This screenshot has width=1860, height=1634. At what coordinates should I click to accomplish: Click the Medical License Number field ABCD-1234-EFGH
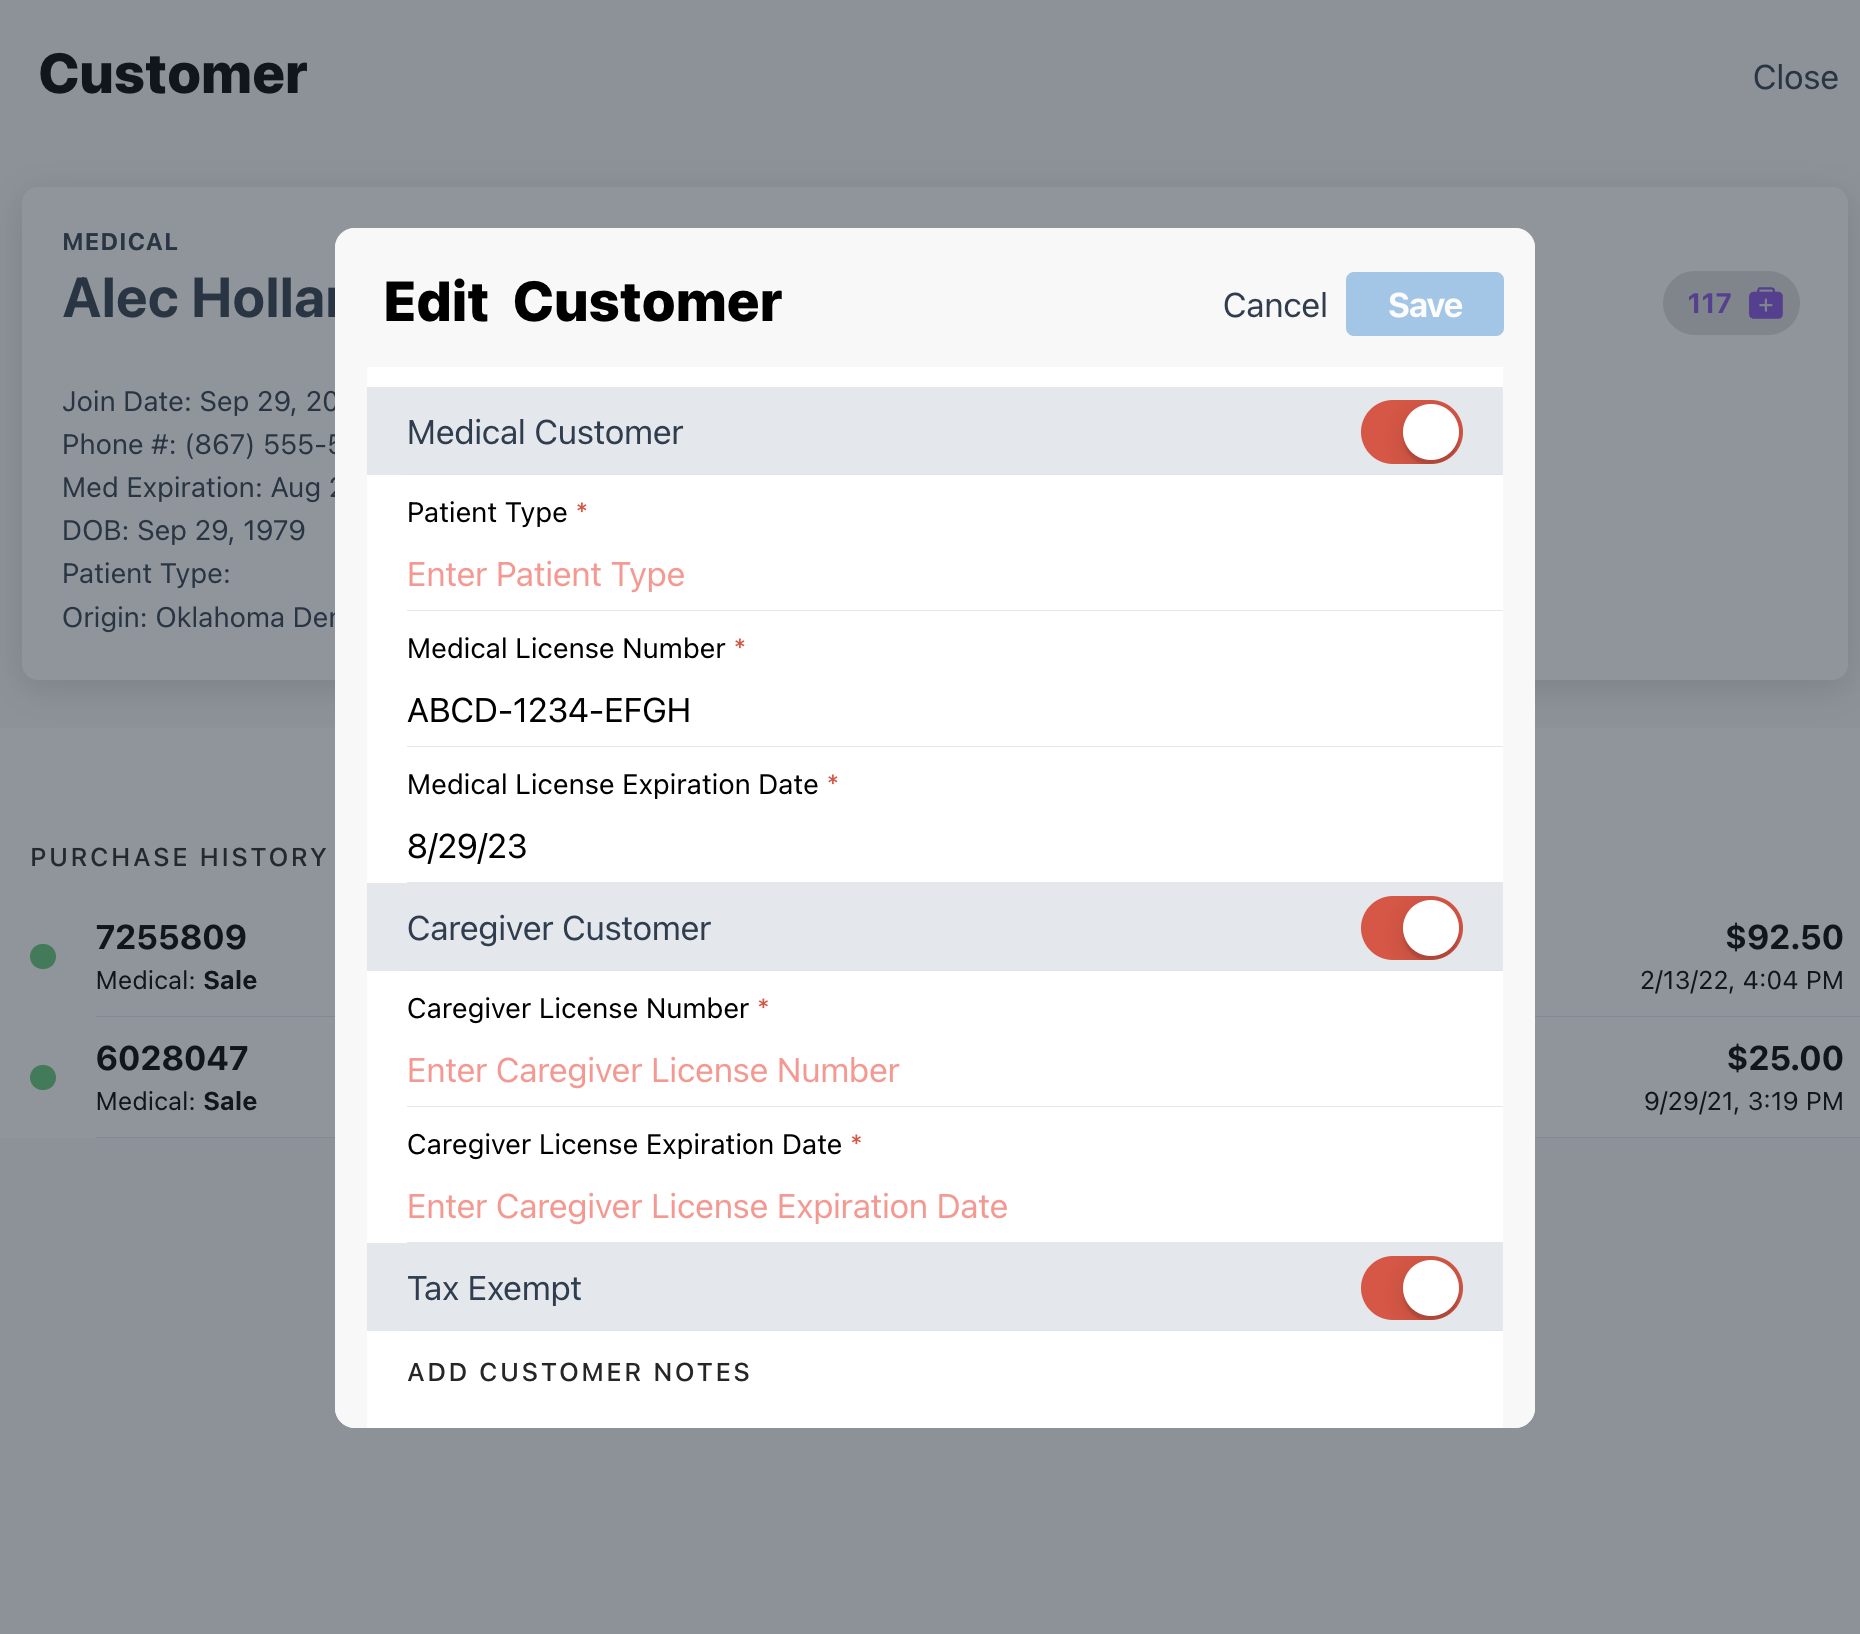click(x=549, y=711)
